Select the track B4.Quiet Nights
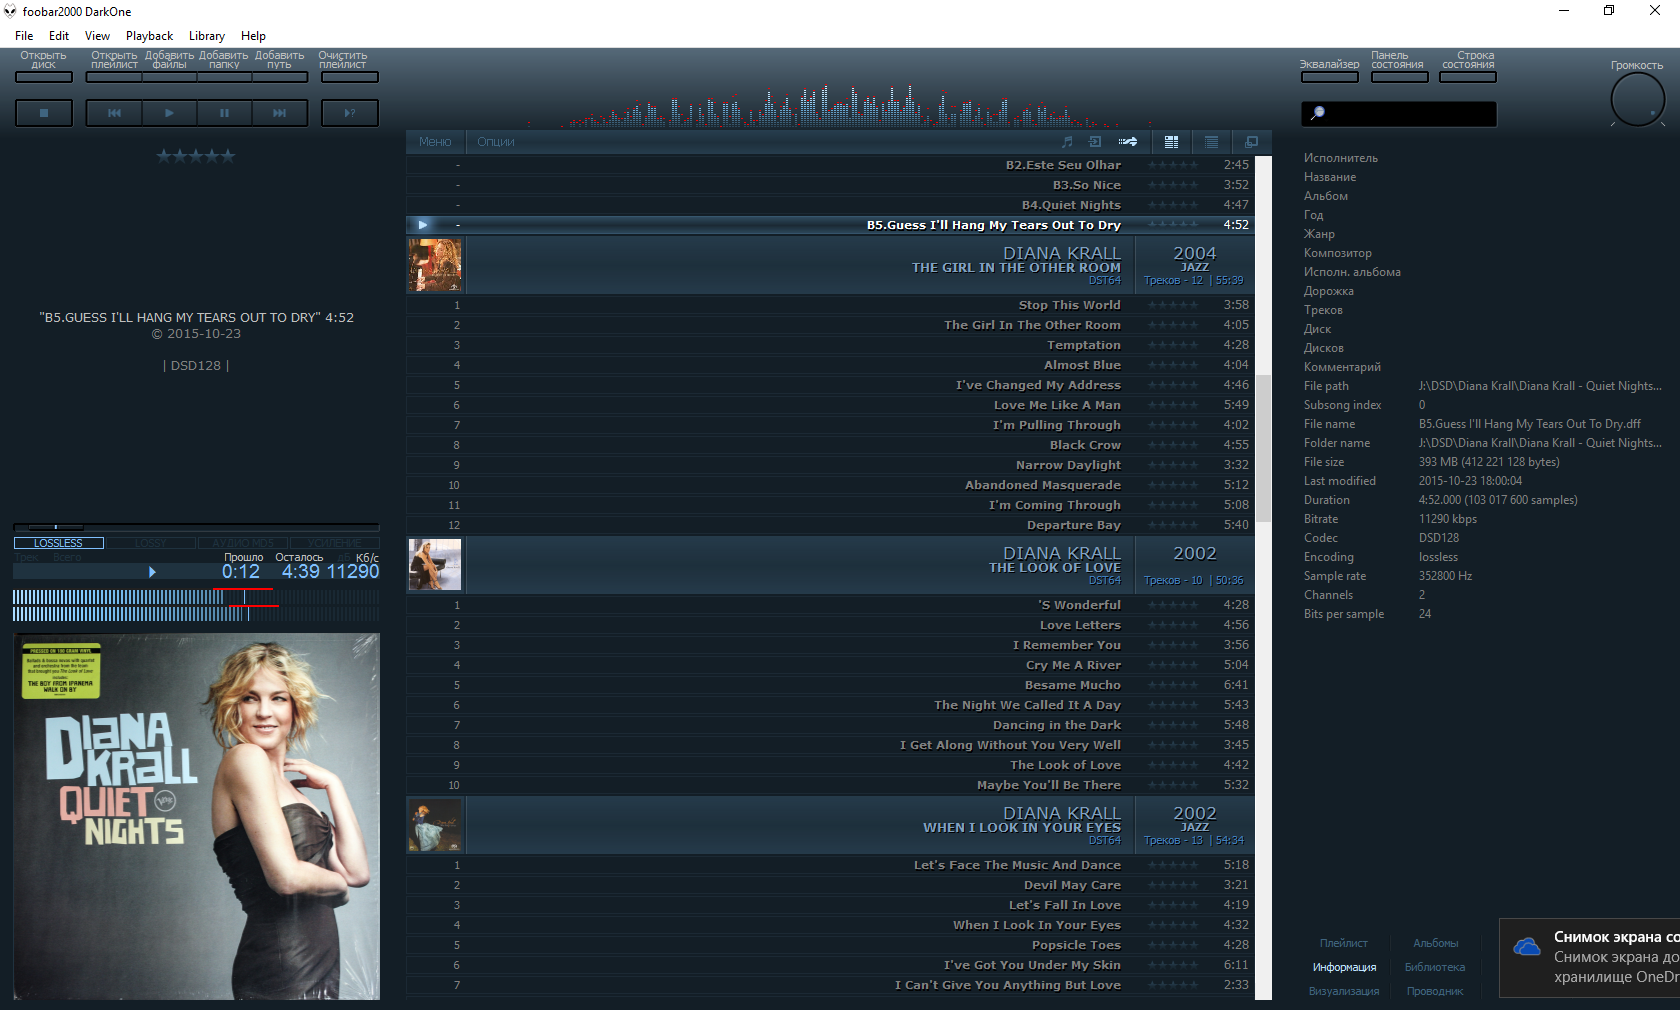 tap(830, 205)
